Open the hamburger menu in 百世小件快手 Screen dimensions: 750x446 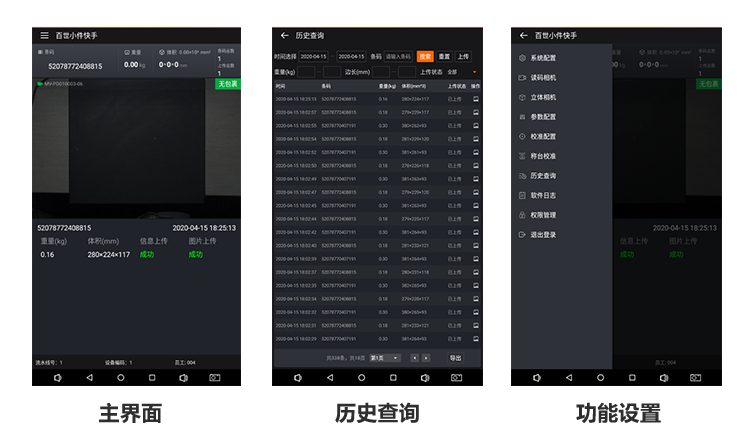tap(44, 35)
